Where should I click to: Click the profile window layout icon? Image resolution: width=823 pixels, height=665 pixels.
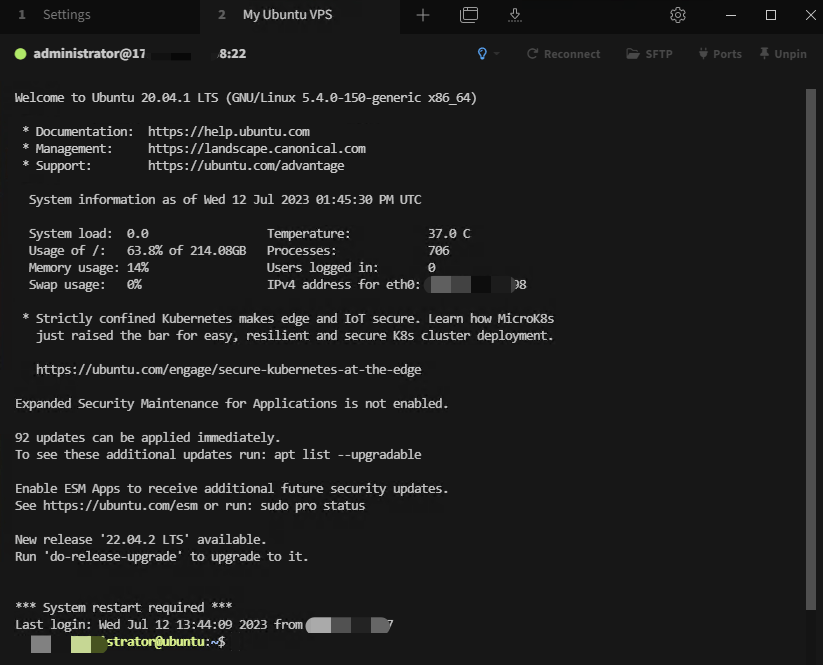pos(469,15)
